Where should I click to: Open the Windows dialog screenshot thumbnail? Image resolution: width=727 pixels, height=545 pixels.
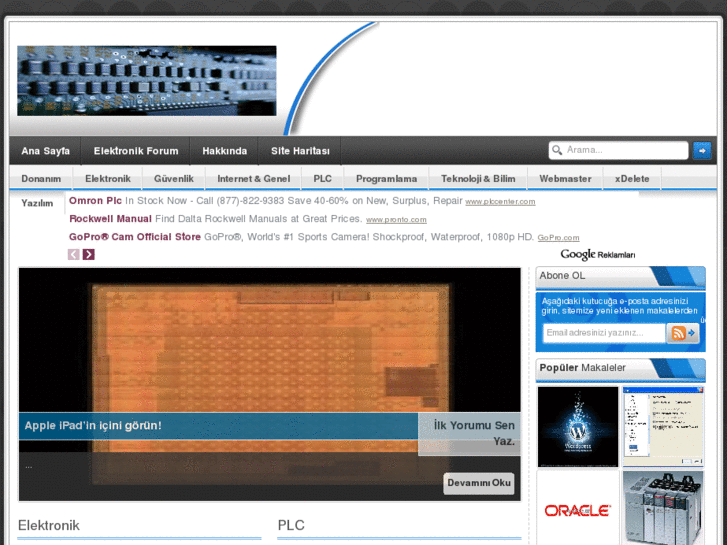[x=663, y=427]
